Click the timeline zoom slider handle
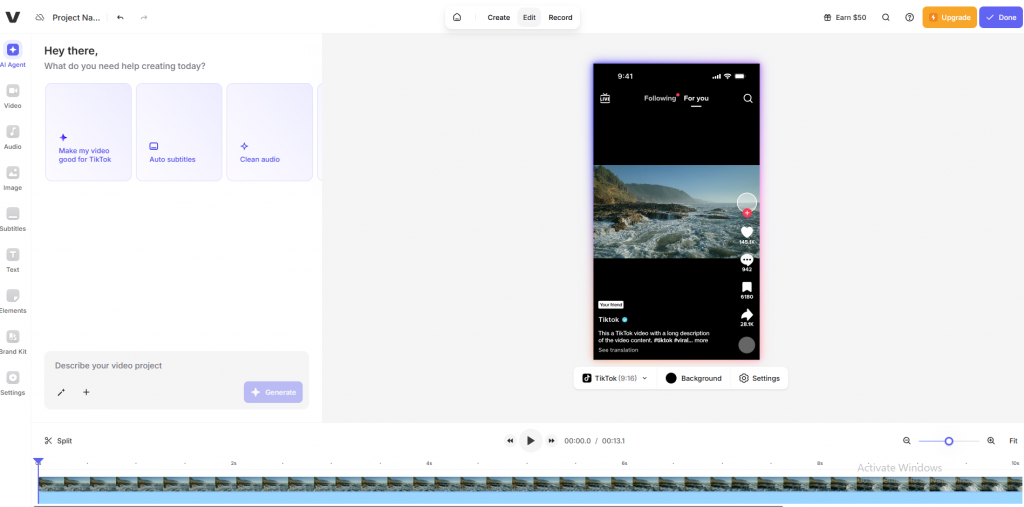Image resolution: width=1024 pixels, height=507 pixels. tap(949, 441)
